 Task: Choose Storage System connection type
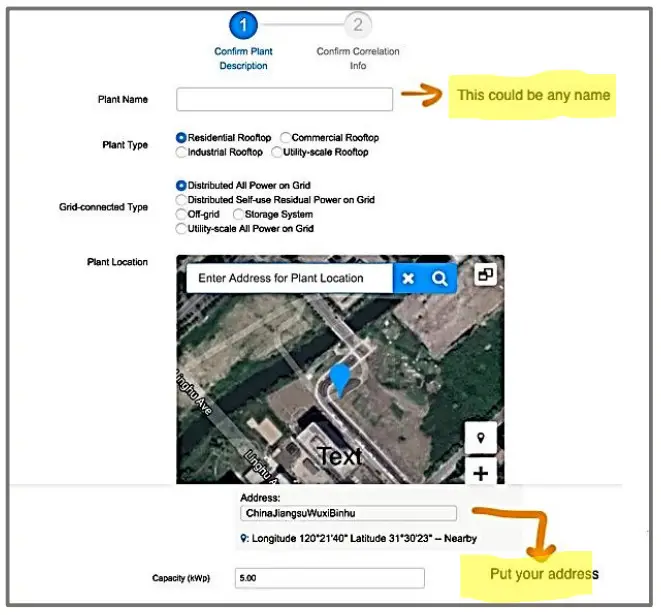tap(238, 214)
